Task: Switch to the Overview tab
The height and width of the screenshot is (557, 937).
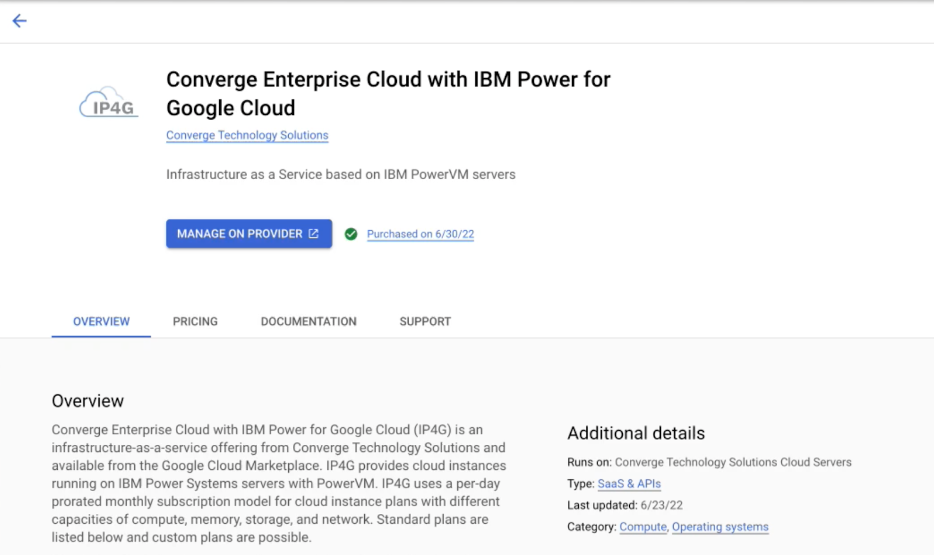Action: 101,322
